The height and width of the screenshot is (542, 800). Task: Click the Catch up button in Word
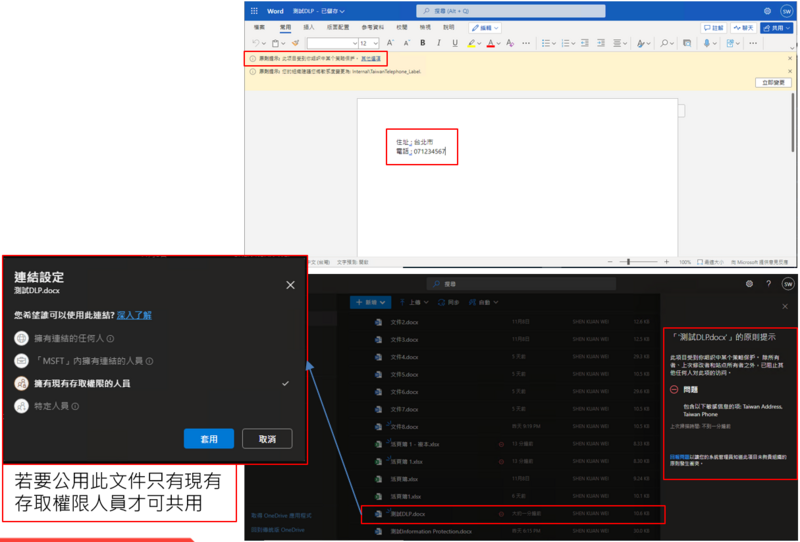[744, 28]
